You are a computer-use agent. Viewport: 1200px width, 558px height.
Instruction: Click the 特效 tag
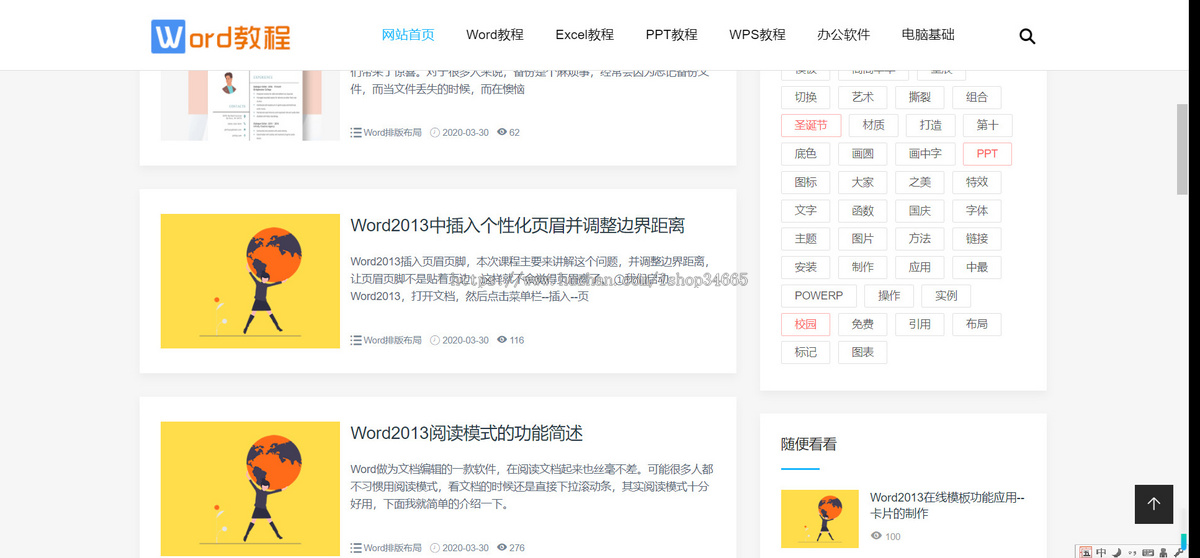977,182
